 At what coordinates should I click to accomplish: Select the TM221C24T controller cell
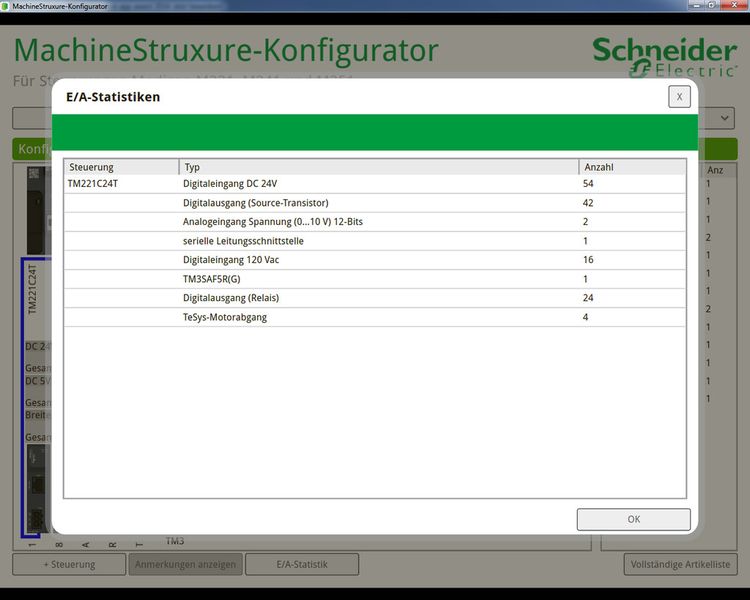[x=92, y=184]
